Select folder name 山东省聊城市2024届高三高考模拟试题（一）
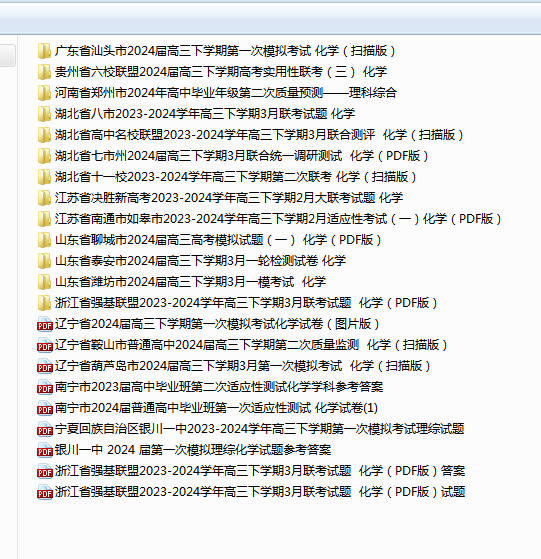 point(218,240)
